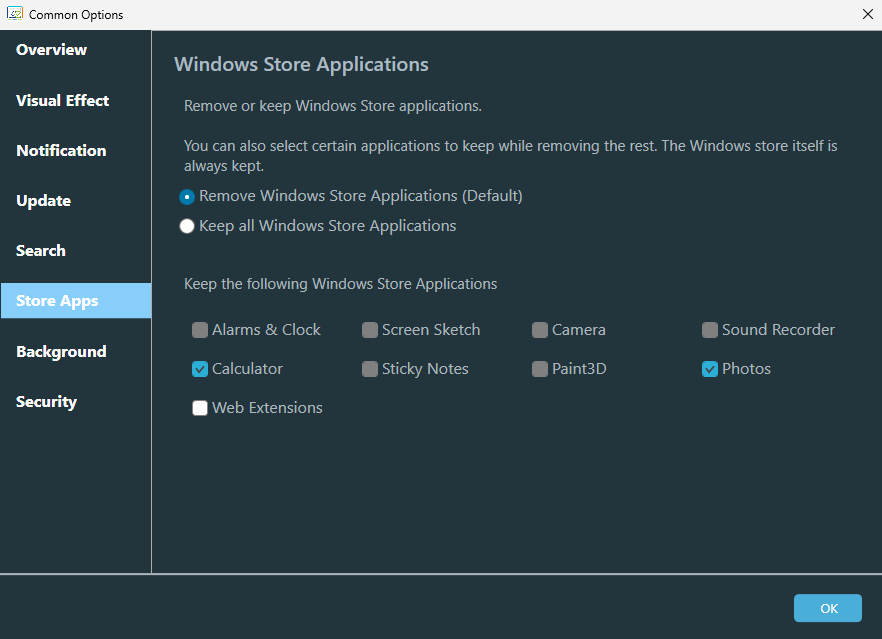Go to the Notification settings tab

tap(61, 151)
